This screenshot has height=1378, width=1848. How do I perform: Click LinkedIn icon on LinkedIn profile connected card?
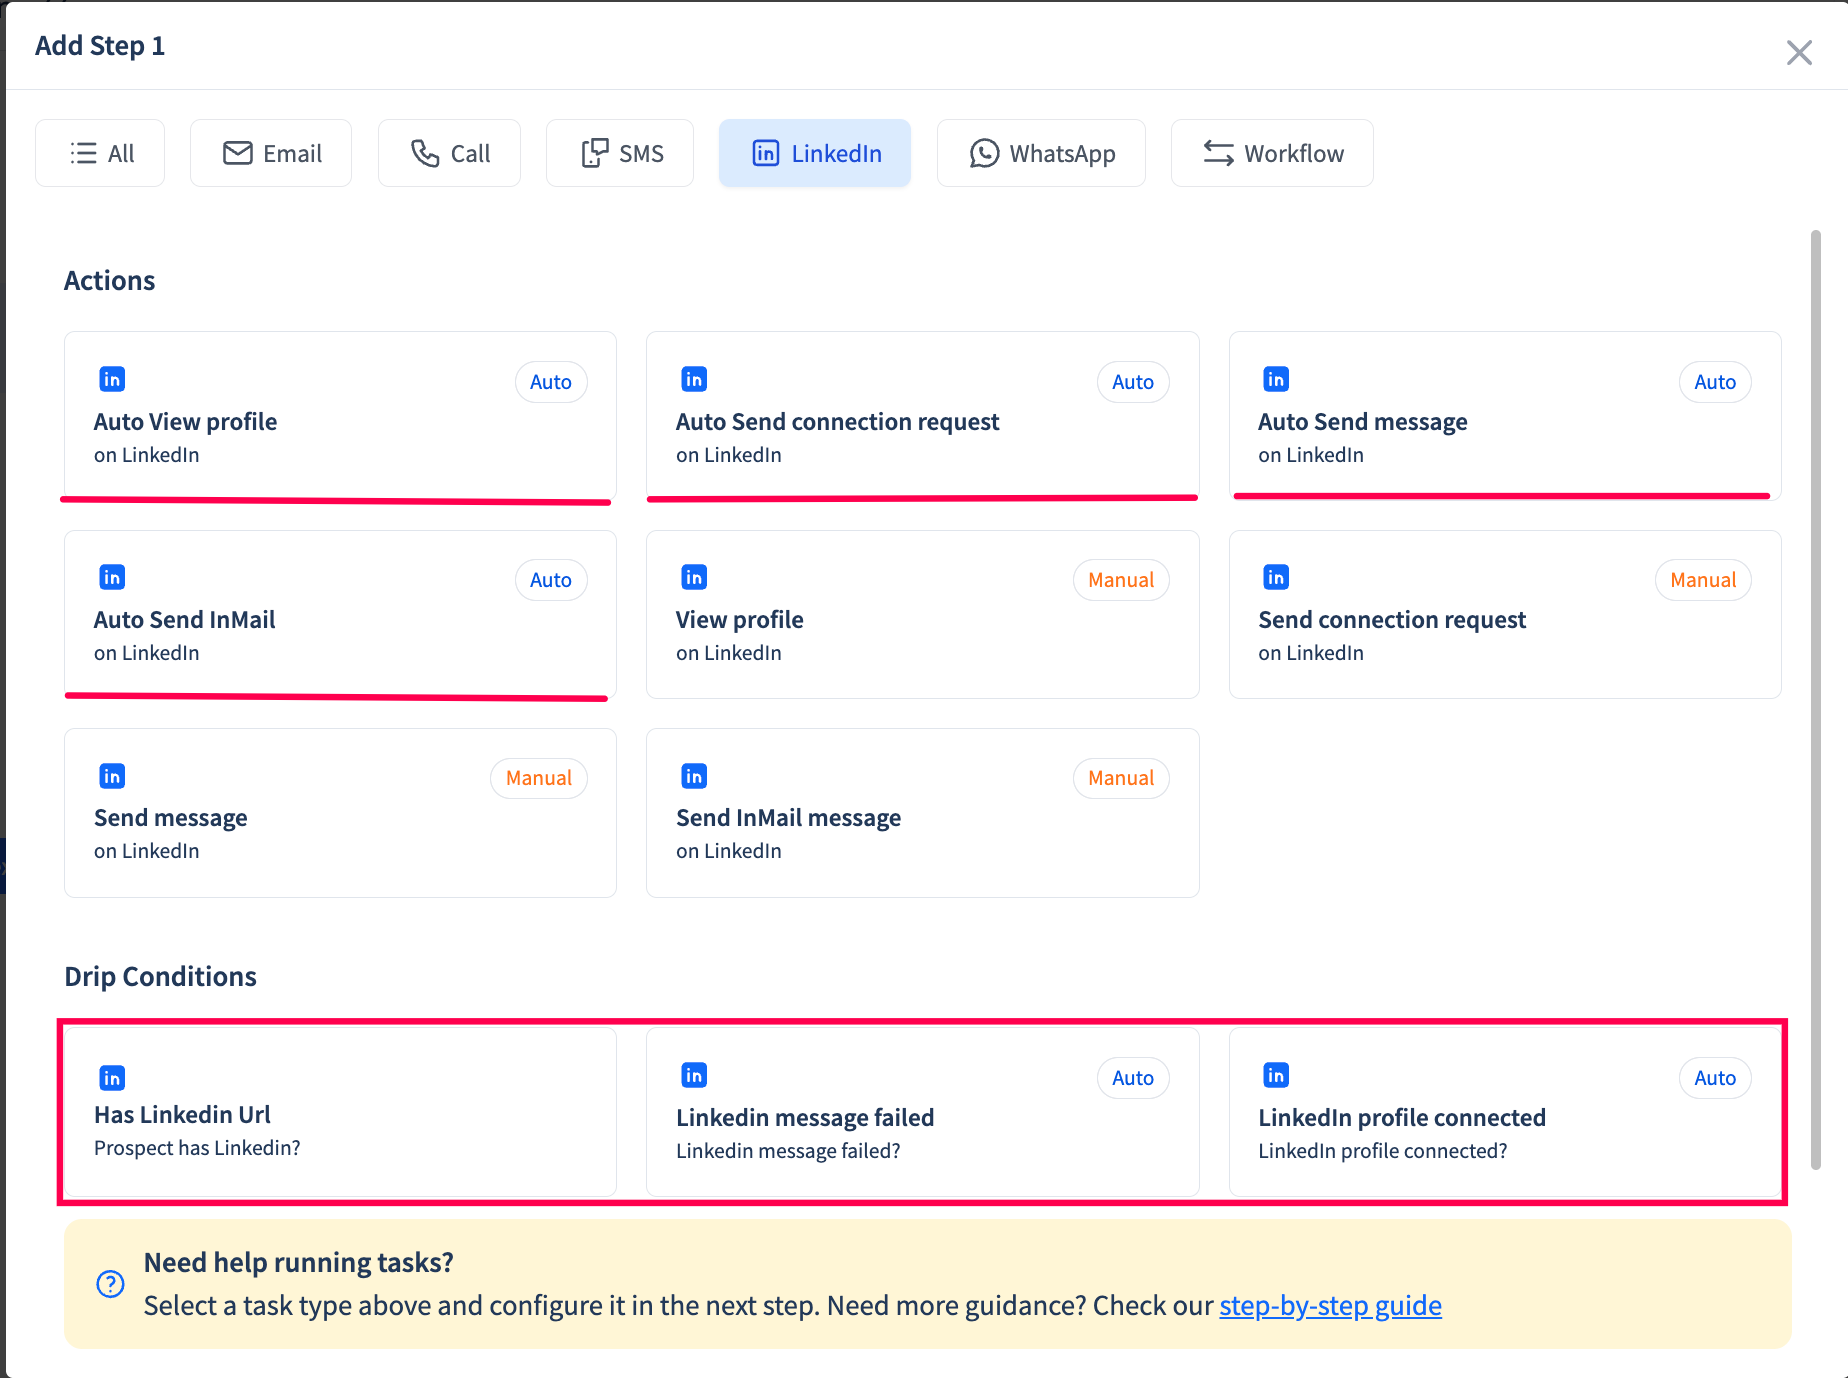(x=1276, y=1075)
